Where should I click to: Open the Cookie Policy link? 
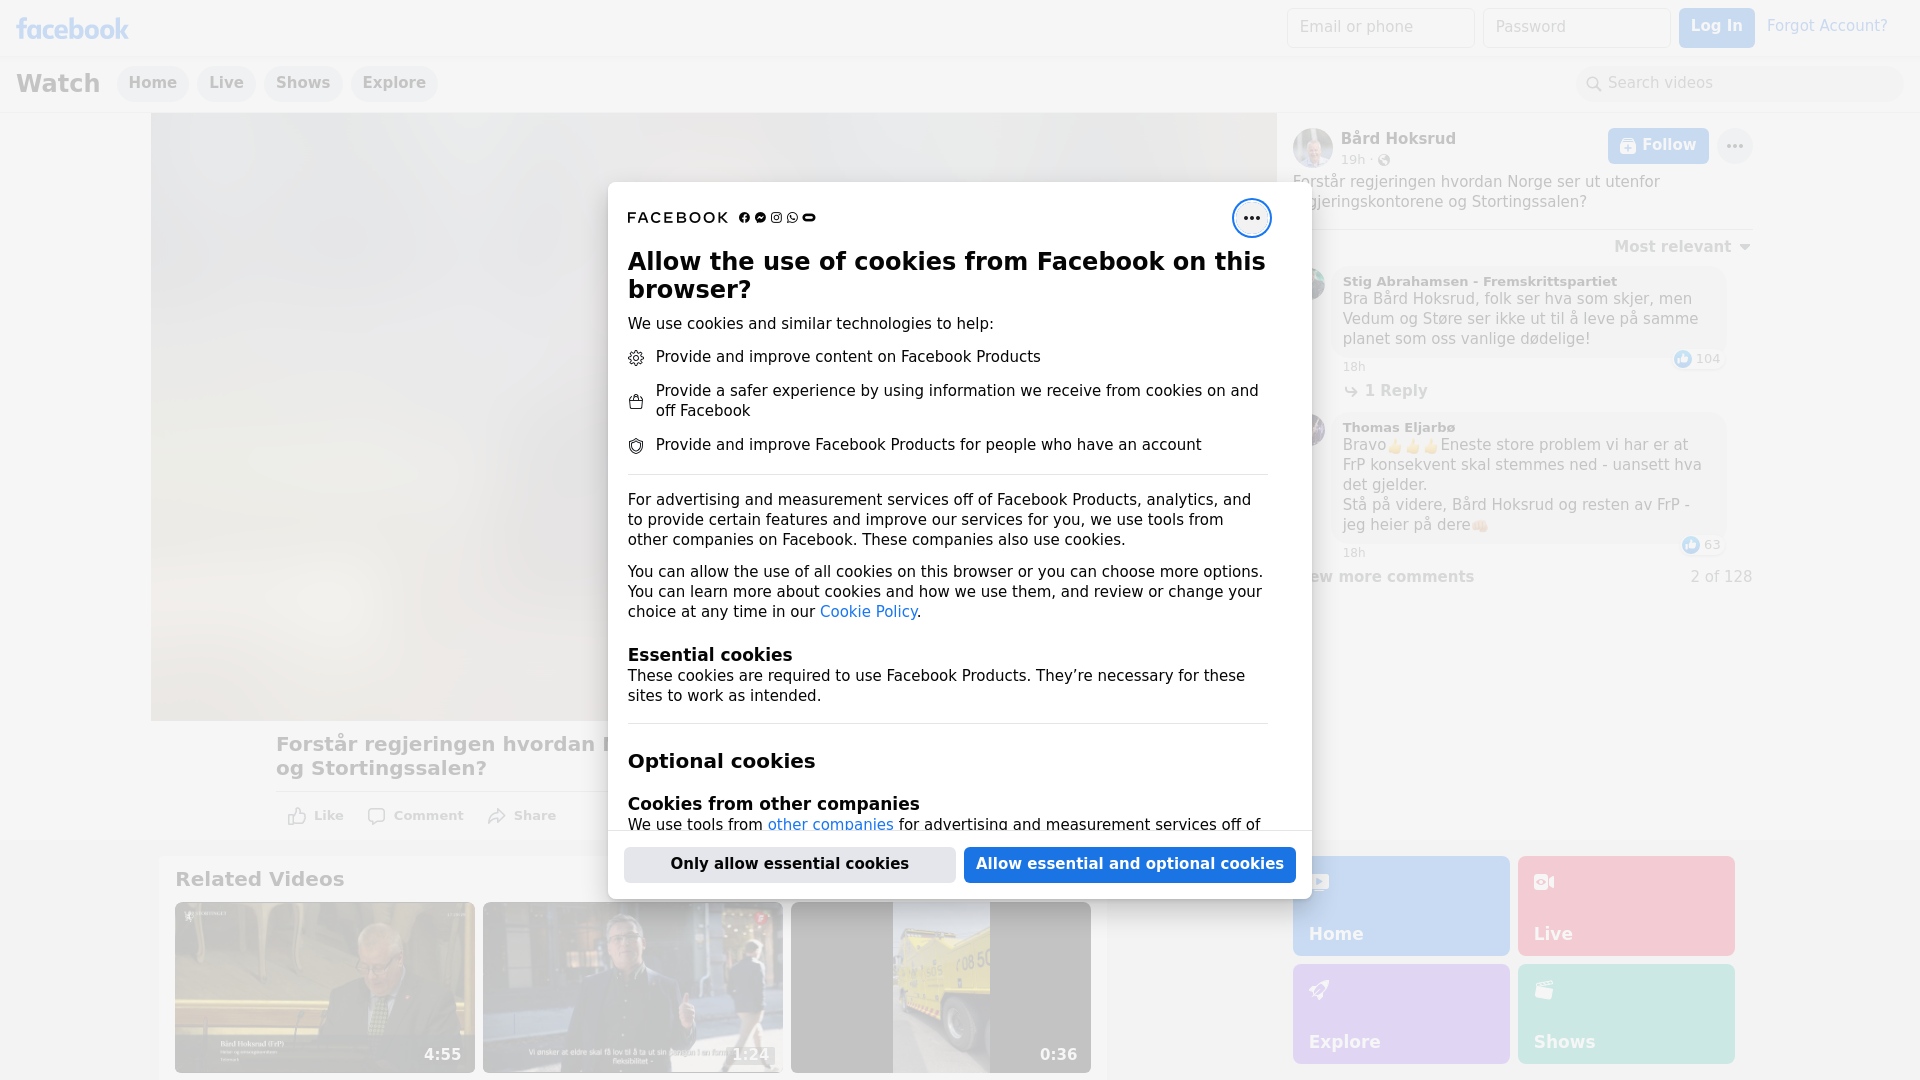point(868,612)
